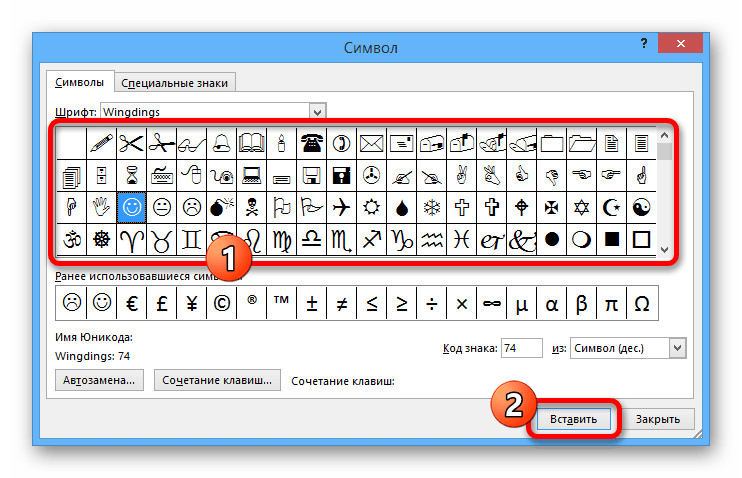Pick the not-equal sign from recently used
742x478 pixels.
(x=341, y=303)
